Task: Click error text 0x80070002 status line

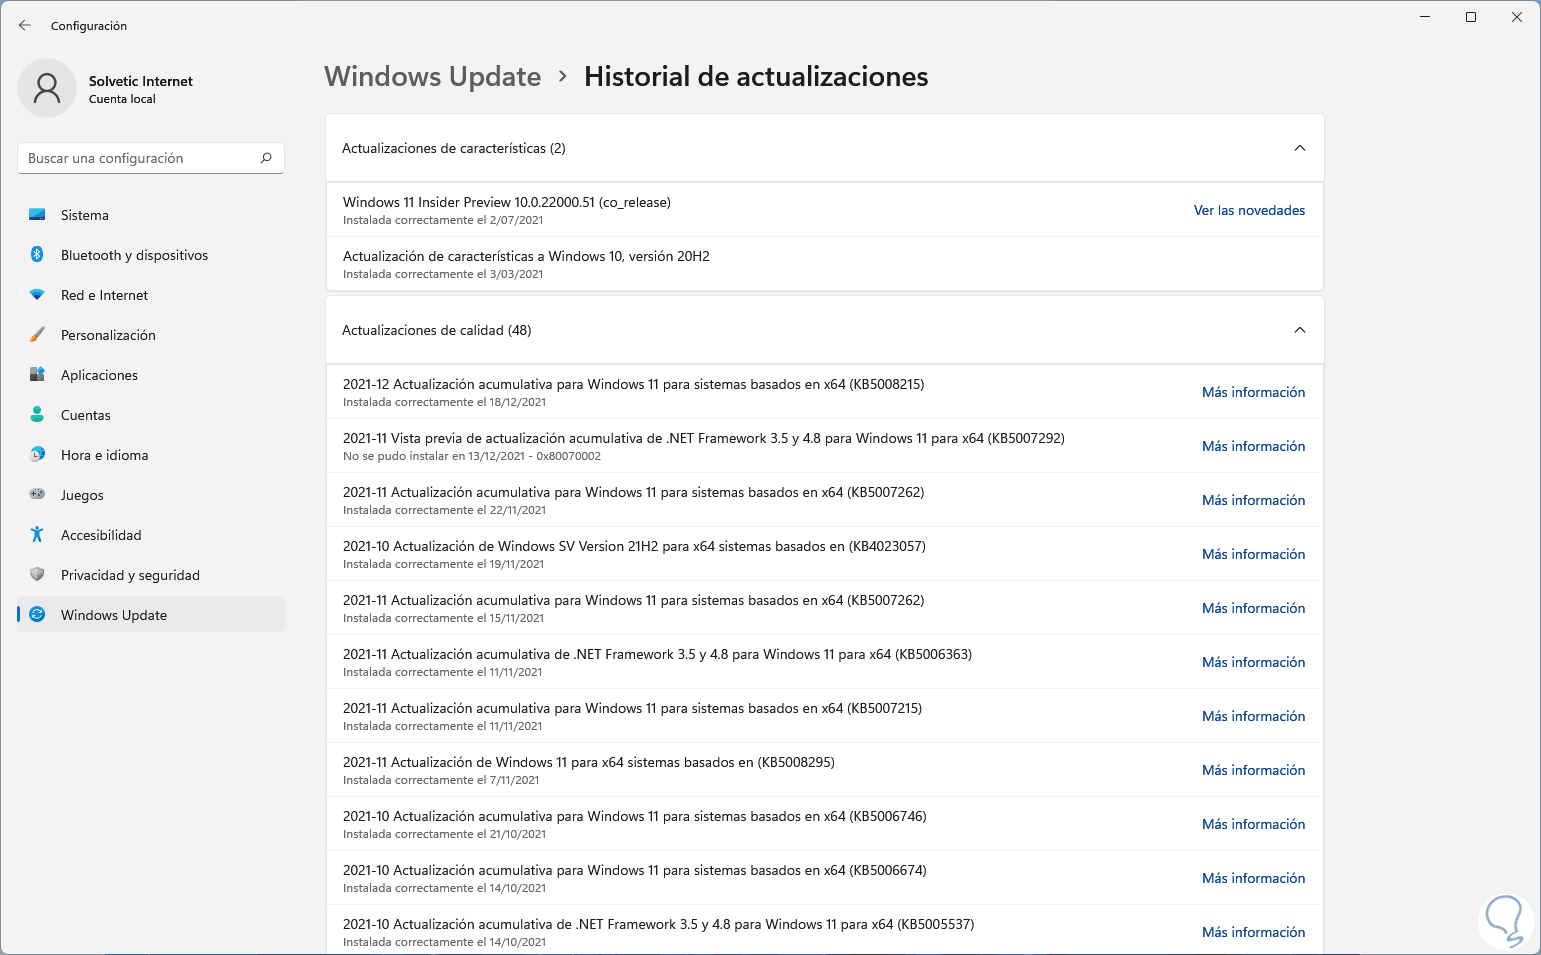Action: click(472, 456)
